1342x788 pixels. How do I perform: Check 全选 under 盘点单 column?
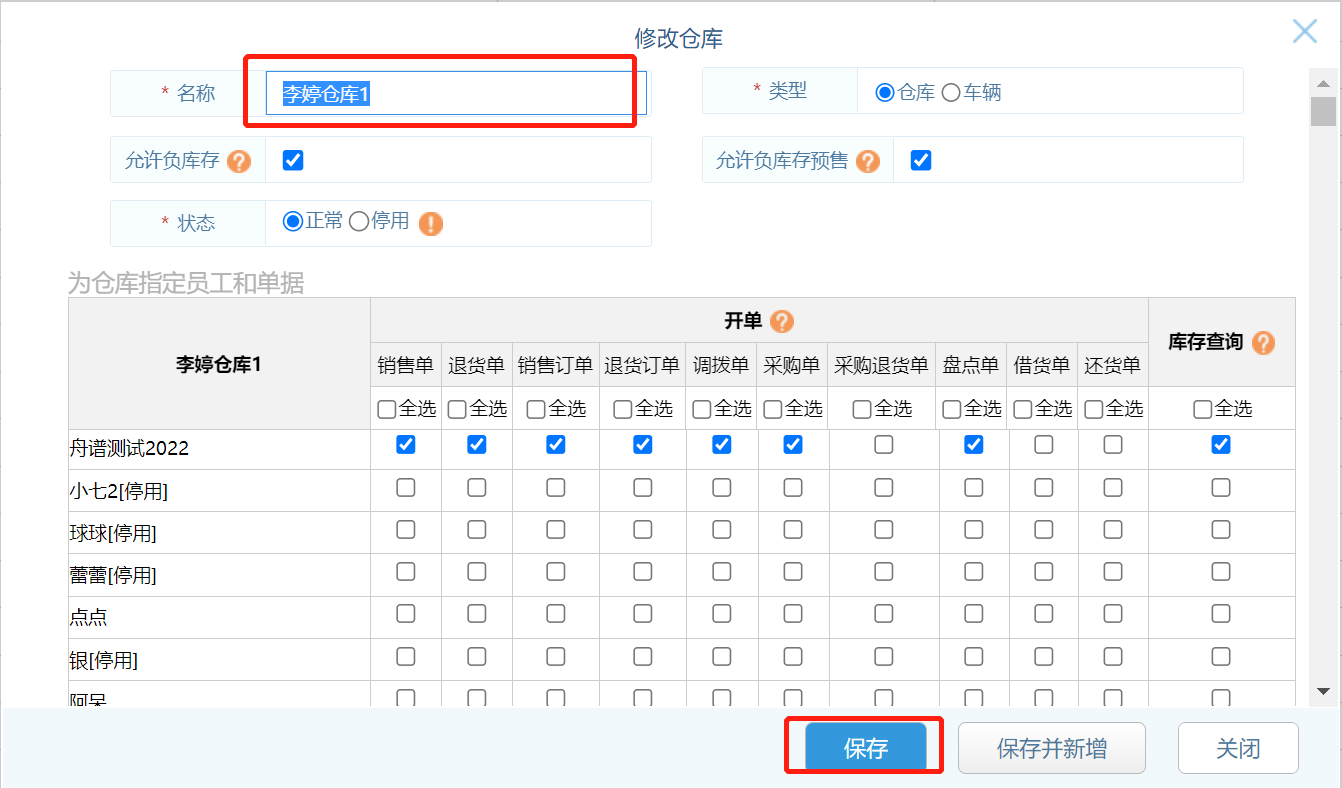click(x=953, y=409)
